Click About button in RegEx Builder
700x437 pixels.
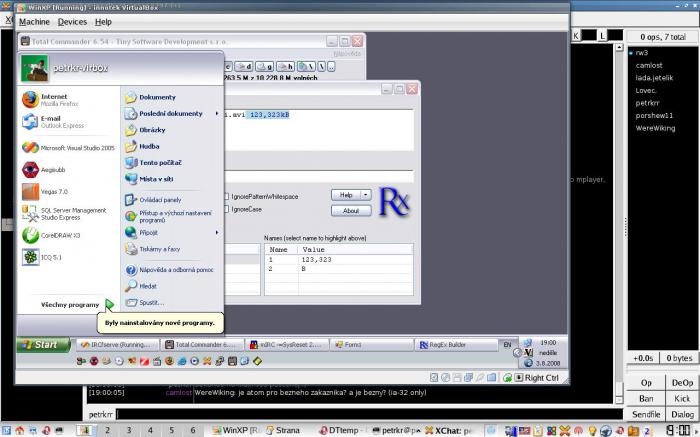pyautogui.click(x=351, y=211)
